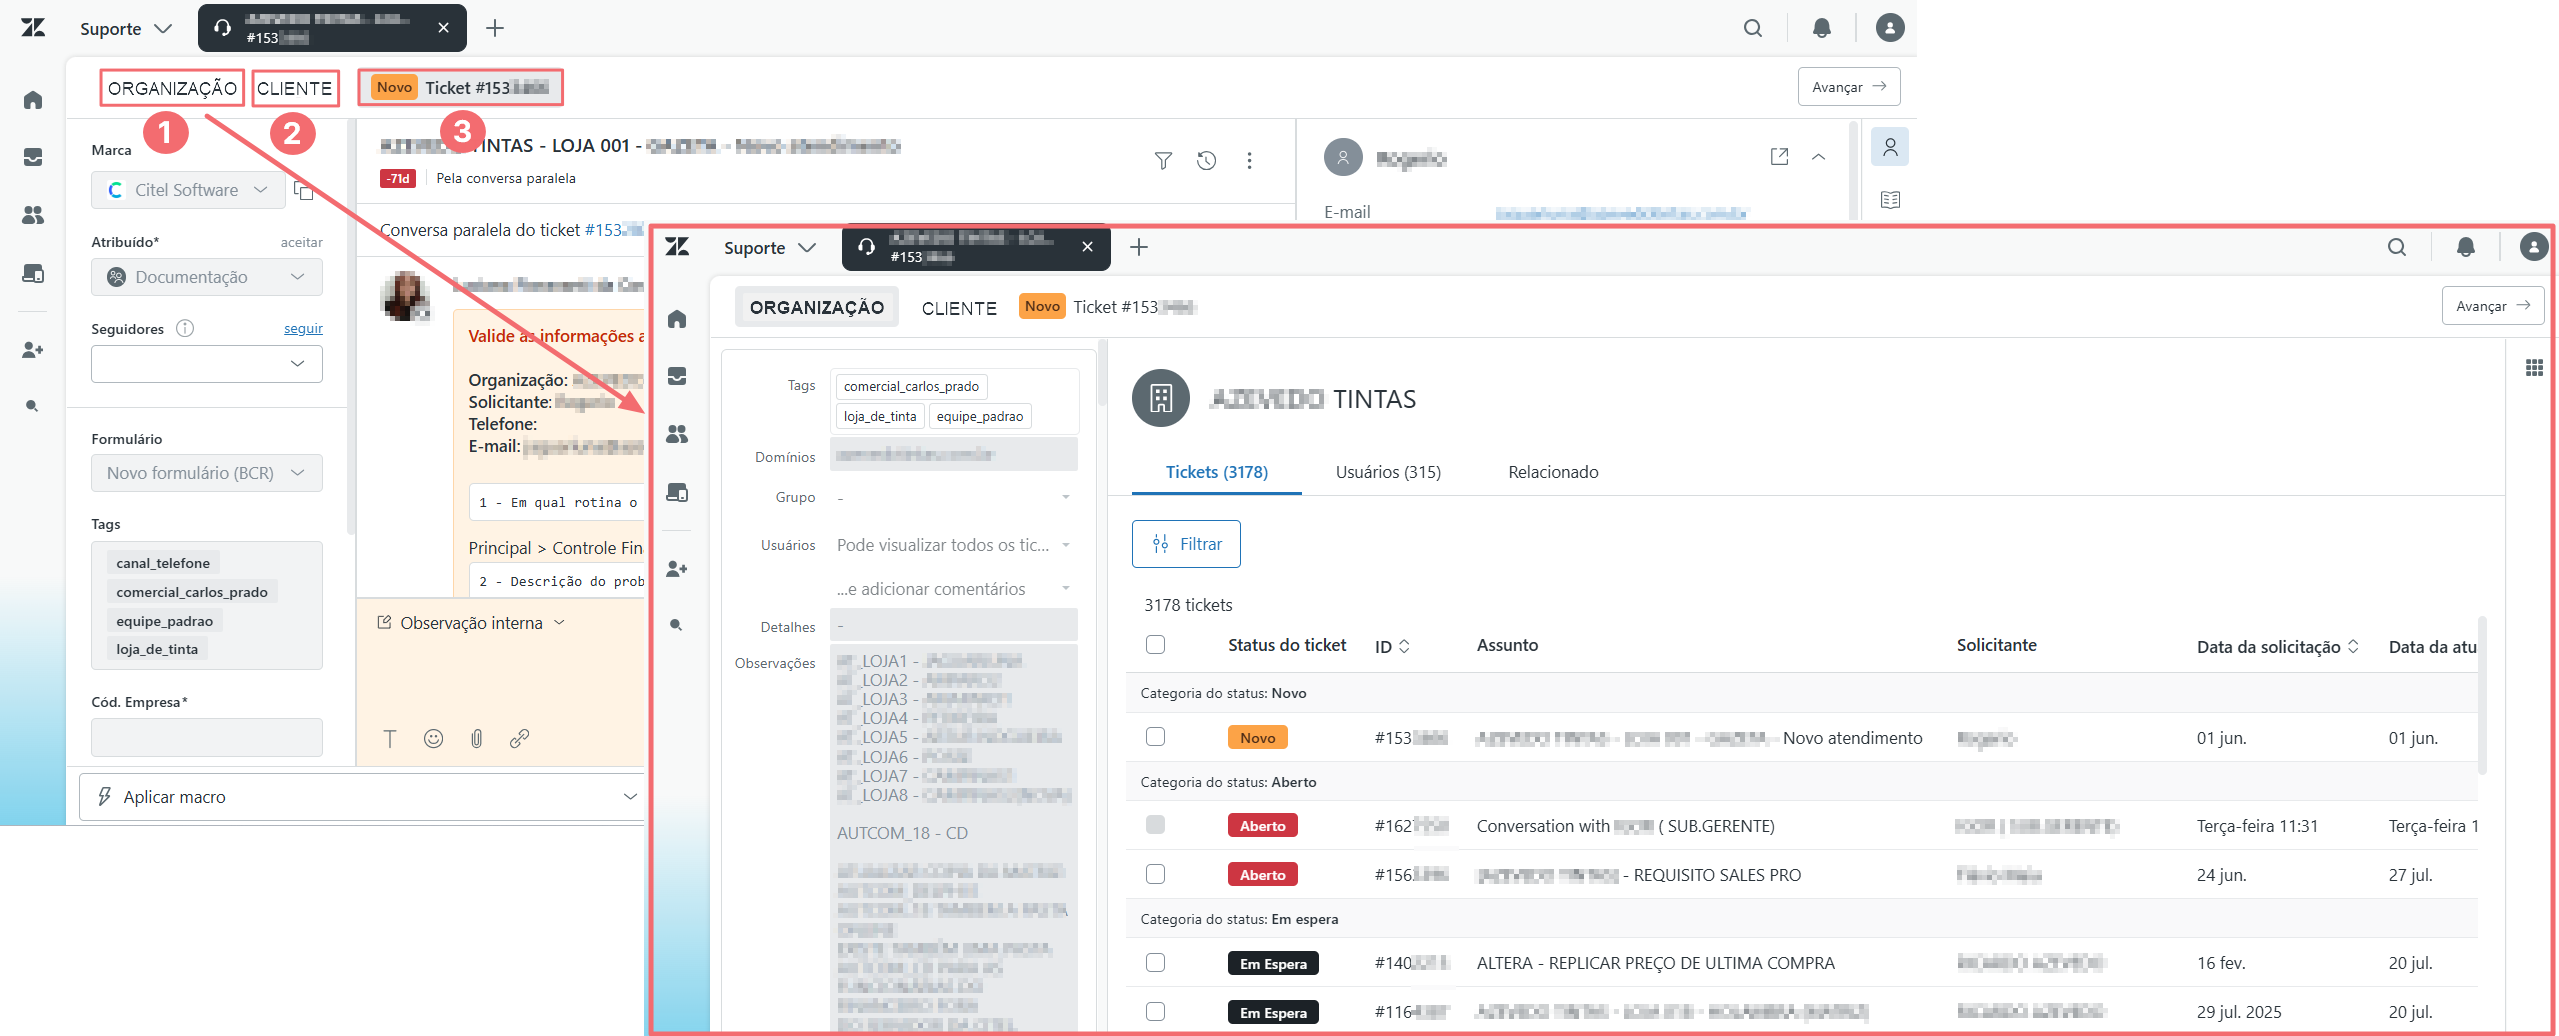Image resolution: width=2559 pixels, height=1036 pixels.
Task: Open Marca dropdown Citel Software
Action: (x=188, y=190)
